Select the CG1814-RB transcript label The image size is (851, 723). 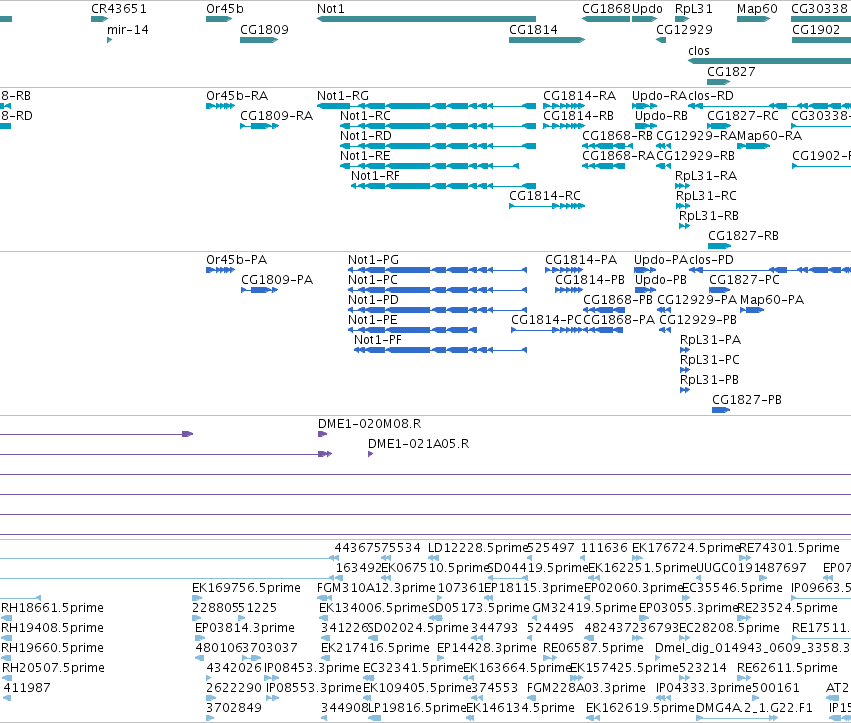pyautogui.click(x=579, y=116)
